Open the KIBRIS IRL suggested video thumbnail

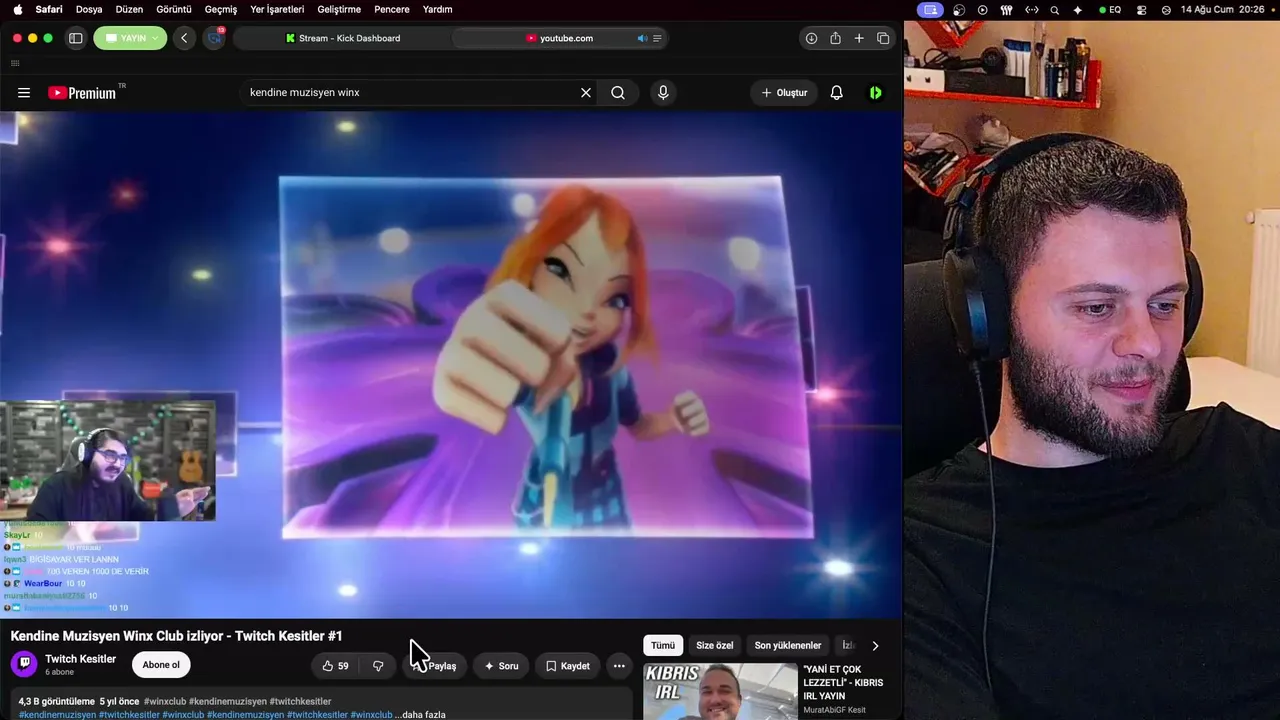[720, 691]
